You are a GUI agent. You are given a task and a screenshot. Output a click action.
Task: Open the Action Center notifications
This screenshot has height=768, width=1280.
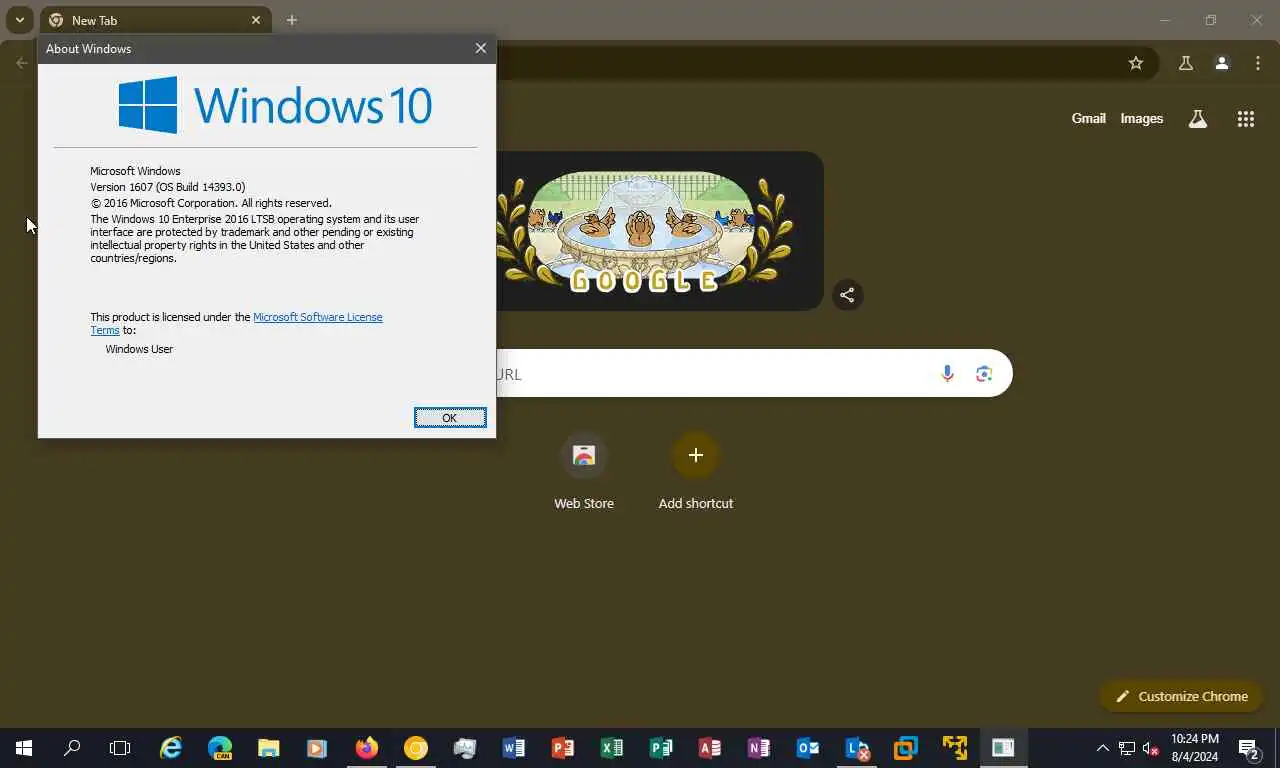[1249, 748]
